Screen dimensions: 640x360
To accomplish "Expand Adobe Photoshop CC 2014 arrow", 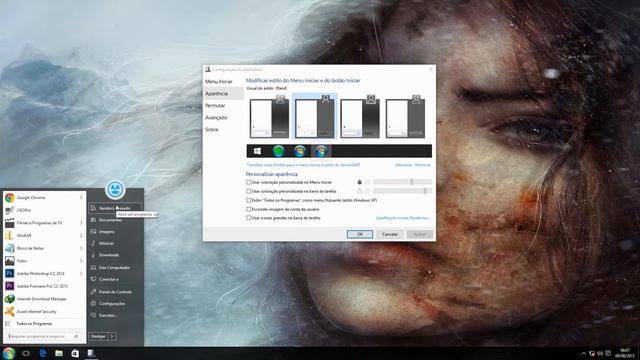I will tap(81, 273).
